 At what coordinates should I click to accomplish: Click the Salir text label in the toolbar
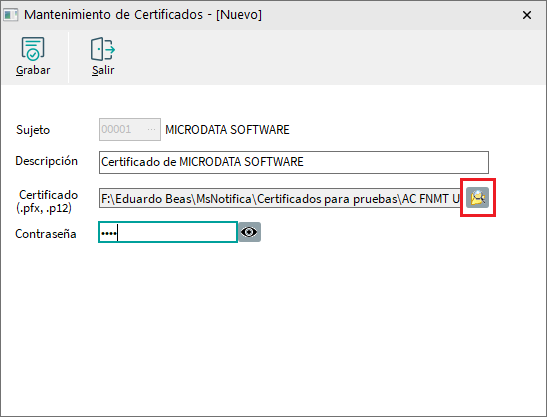click(103, 70)
